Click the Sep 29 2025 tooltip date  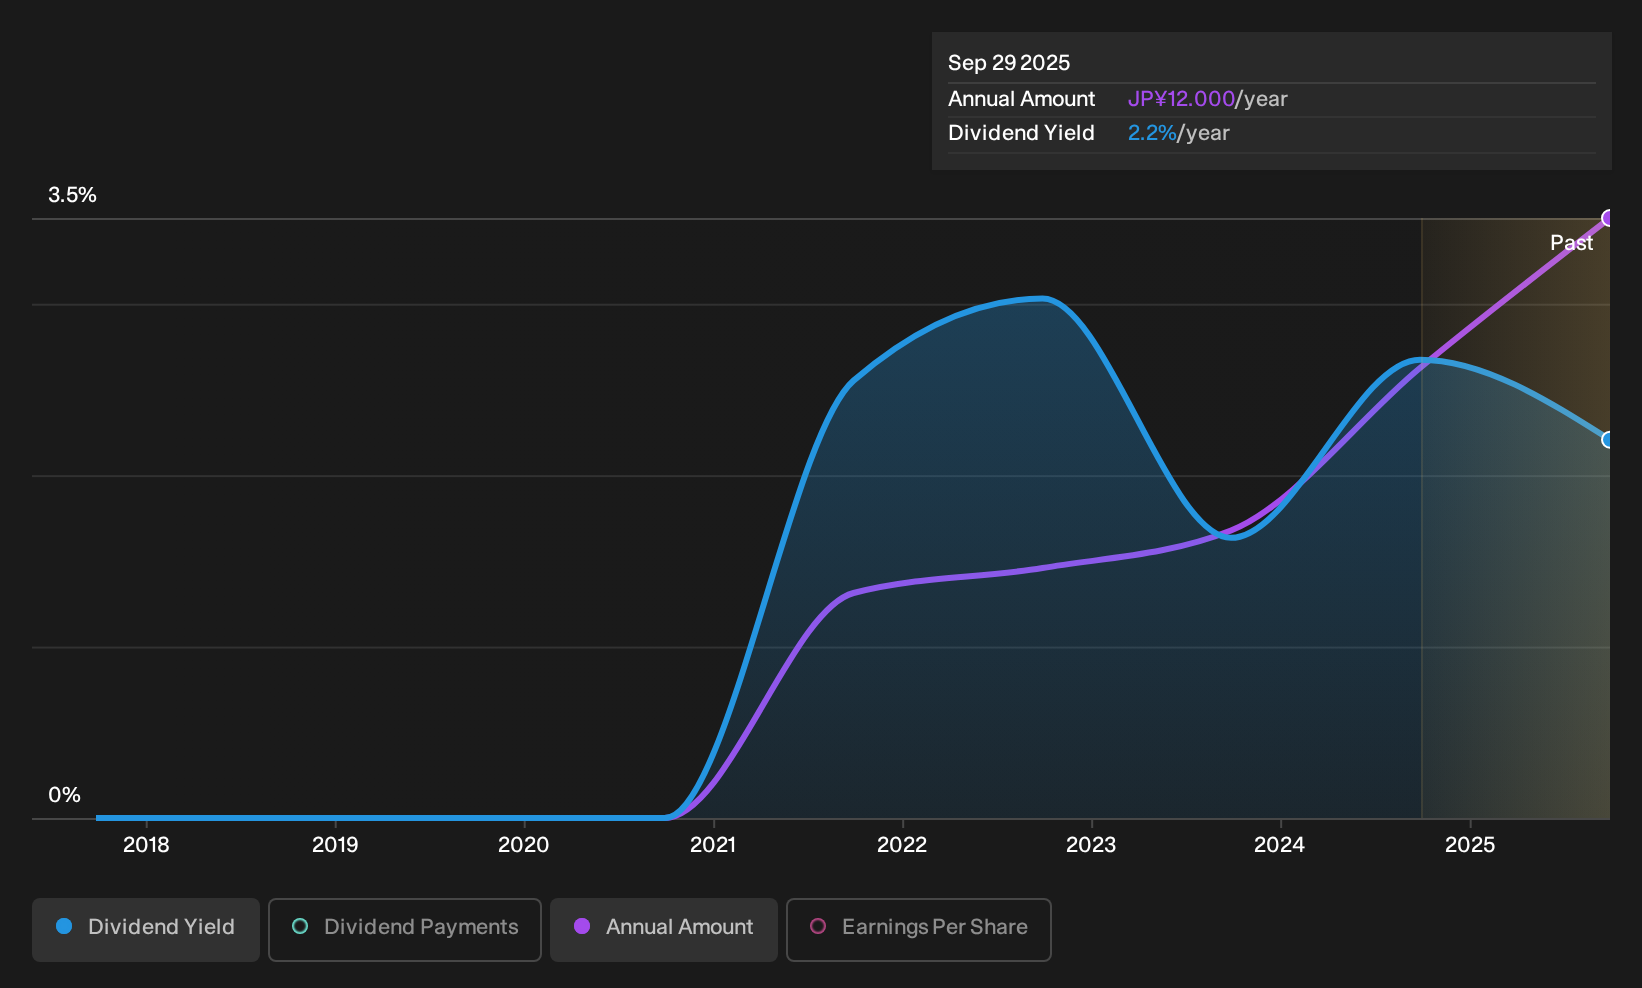point(1009,63)
